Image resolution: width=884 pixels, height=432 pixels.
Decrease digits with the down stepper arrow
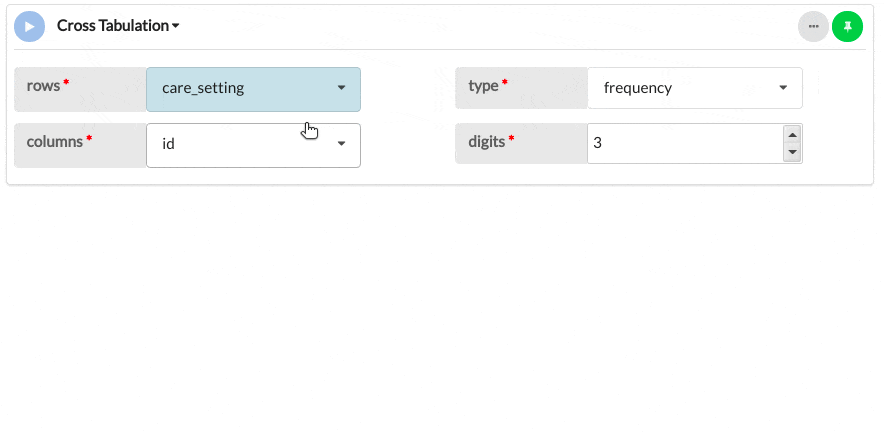coord(792,152)
